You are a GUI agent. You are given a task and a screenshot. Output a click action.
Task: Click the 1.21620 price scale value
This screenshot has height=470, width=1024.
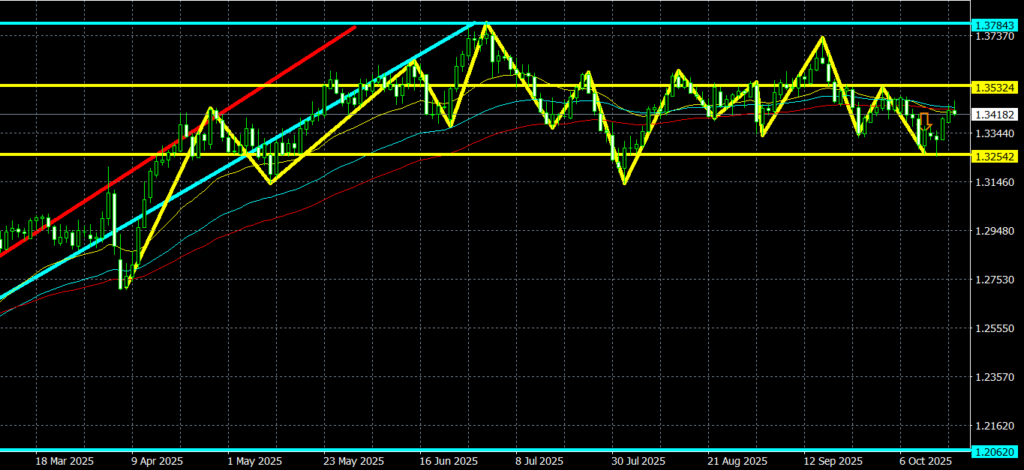pyautogui.click(x=995, y=427)
